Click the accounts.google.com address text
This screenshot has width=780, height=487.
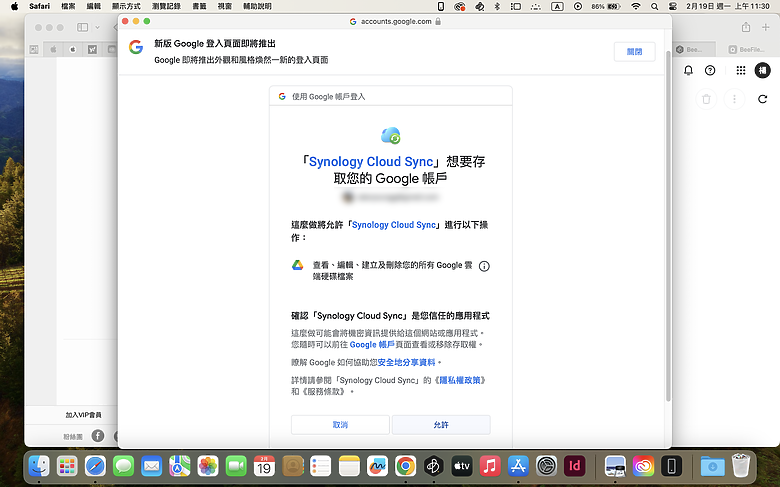[396, 21]
